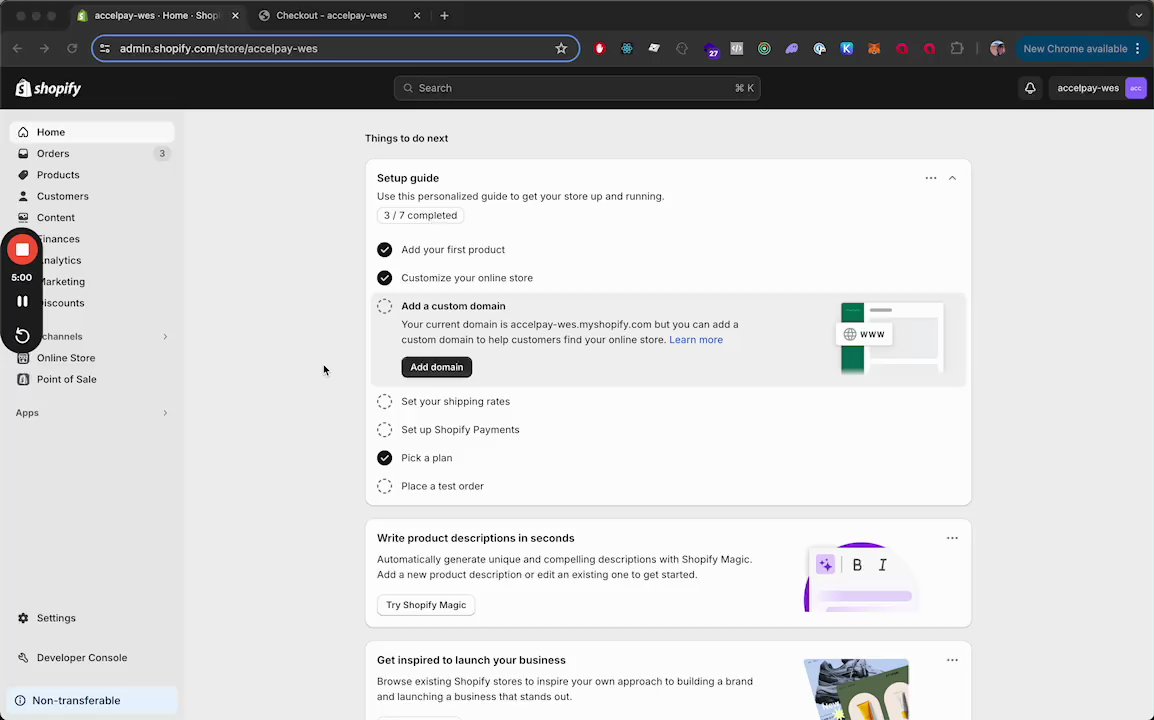Click the Chrome profile avatar
Image resolution: width=1154 pixels, height=720 pixels.
click(x=997, y=49)
